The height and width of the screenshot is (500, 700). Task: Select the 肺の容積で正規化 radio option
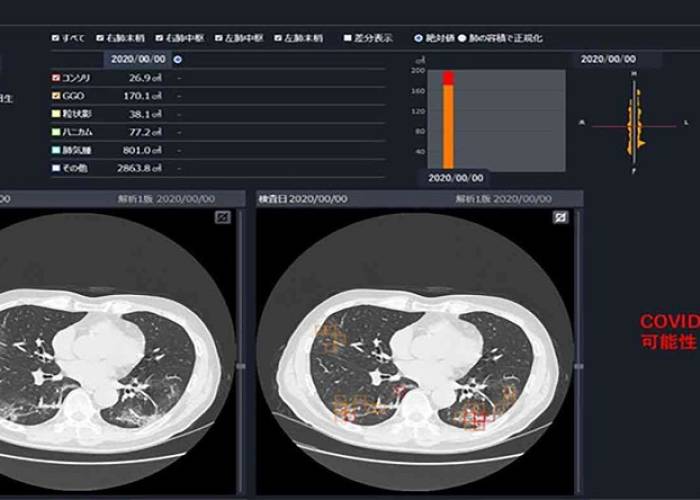(x=462, y=38)
